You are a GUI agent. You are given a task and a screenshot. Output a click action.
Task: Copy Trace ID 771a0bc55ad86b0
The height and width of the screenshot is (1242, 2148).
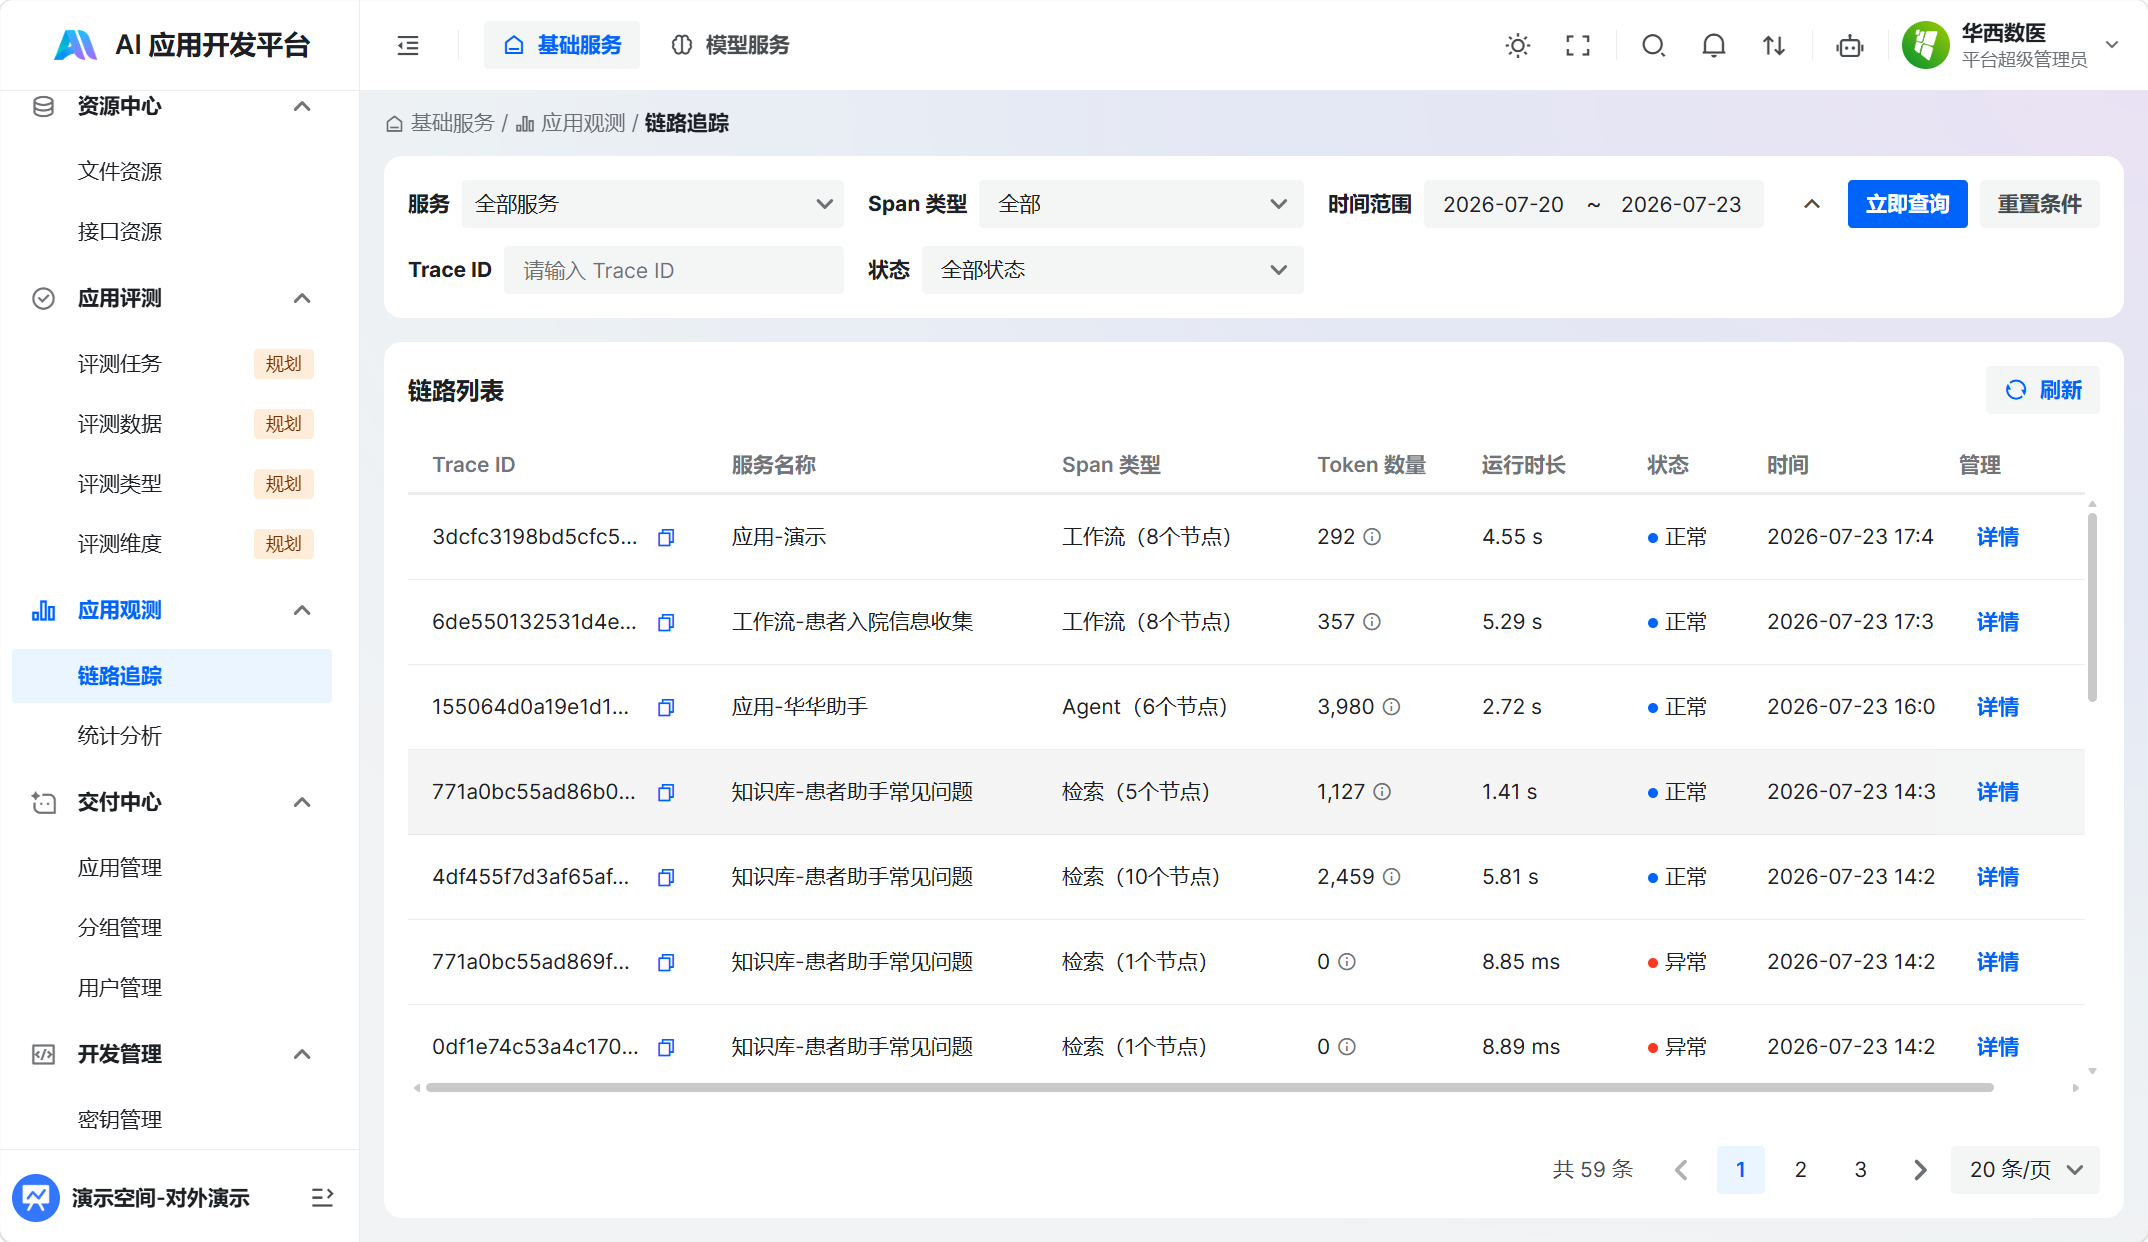point(666,793)
